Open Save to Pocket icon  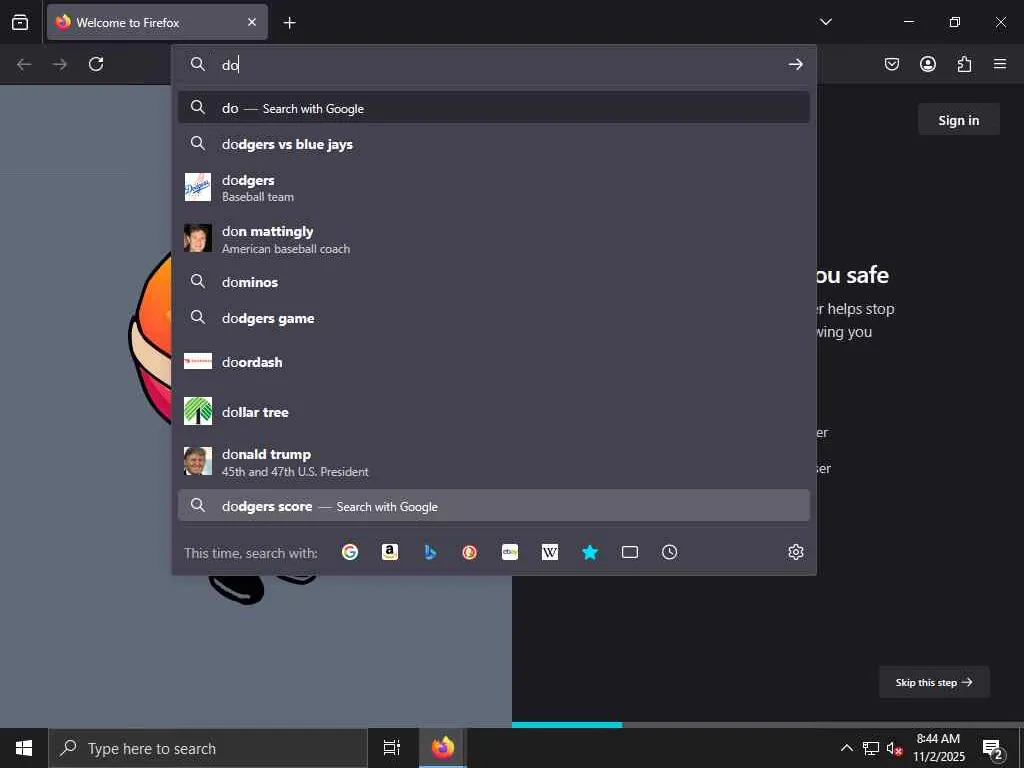tap(891, 64)
